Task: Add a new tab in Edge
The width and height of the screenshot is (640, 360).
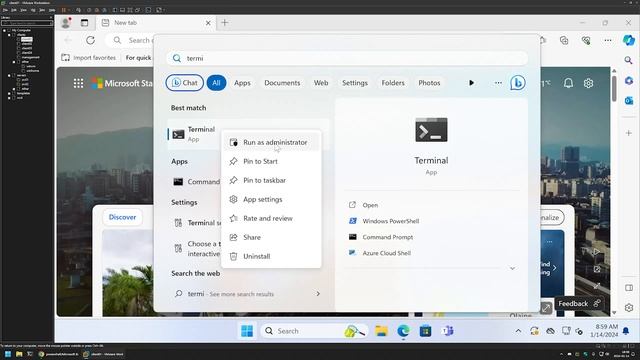Action: 224,23
